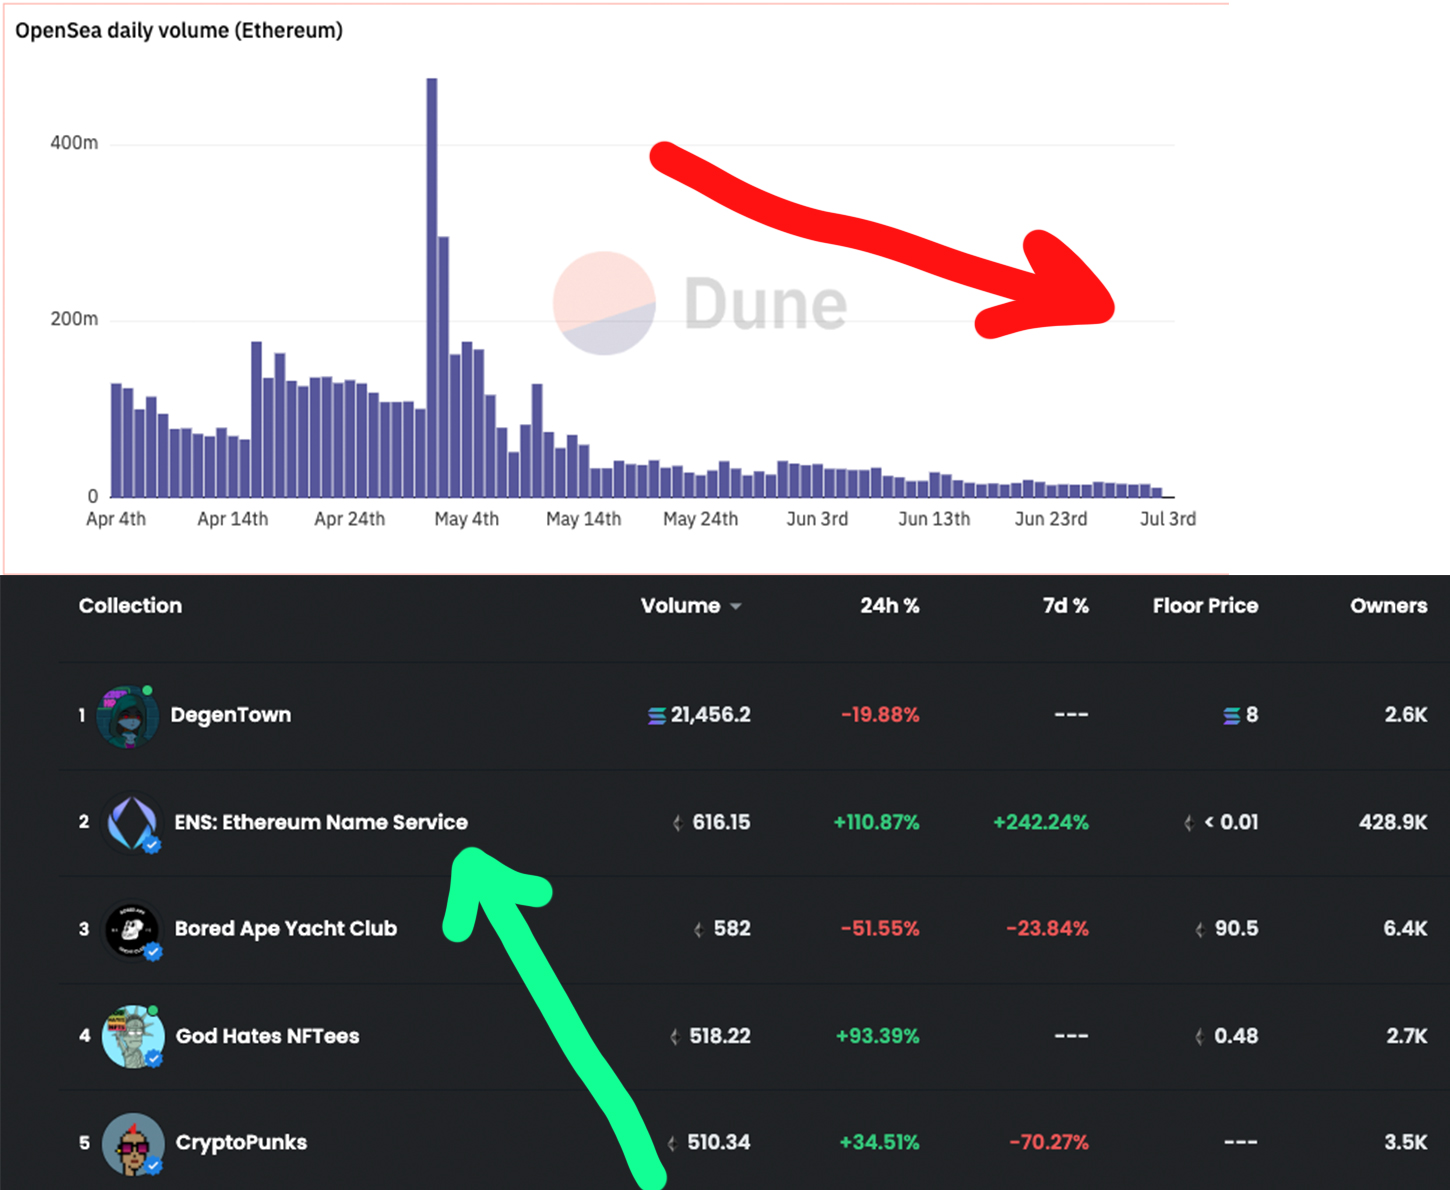The image size is (1450, 1190).
Task: Click the CryptoPunks collection avatar
Action: click(x=132, y=1143)
